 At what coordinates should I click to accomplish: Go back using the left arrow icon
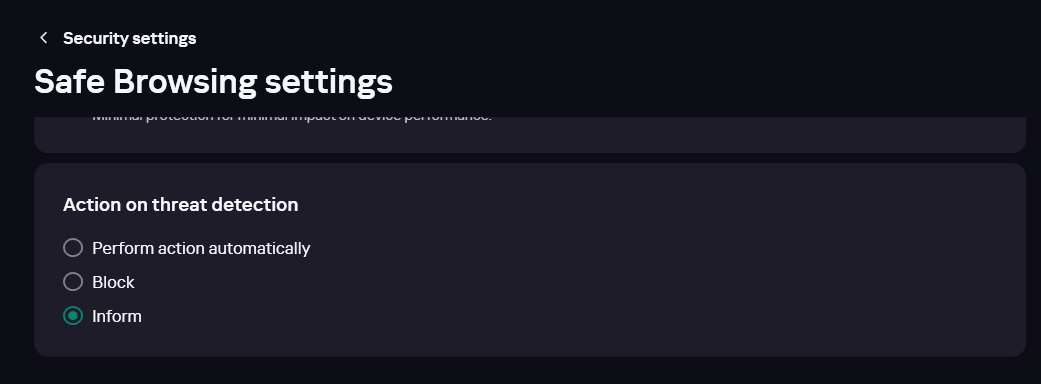coord(44,38)
